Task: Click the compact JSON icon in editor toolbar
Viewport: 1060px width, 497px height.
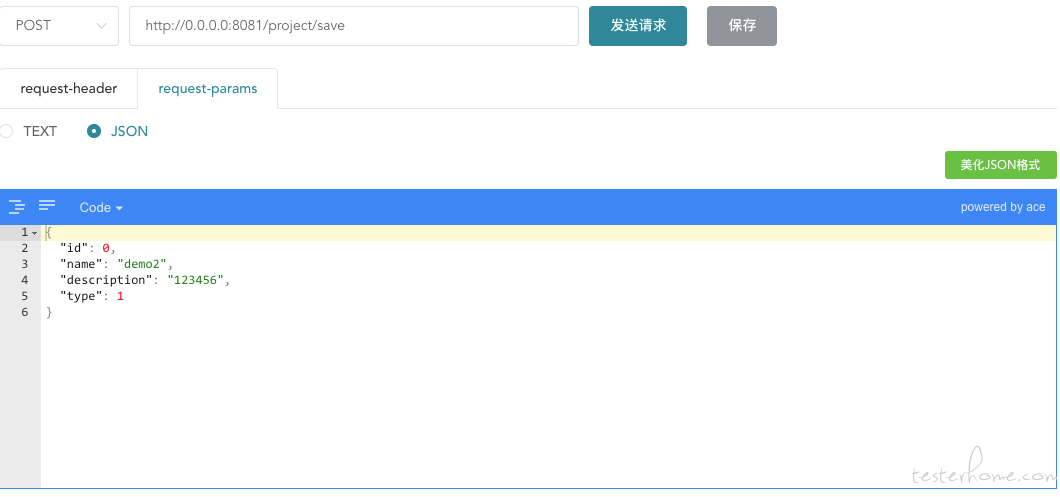Action: (x=47, y=206)
